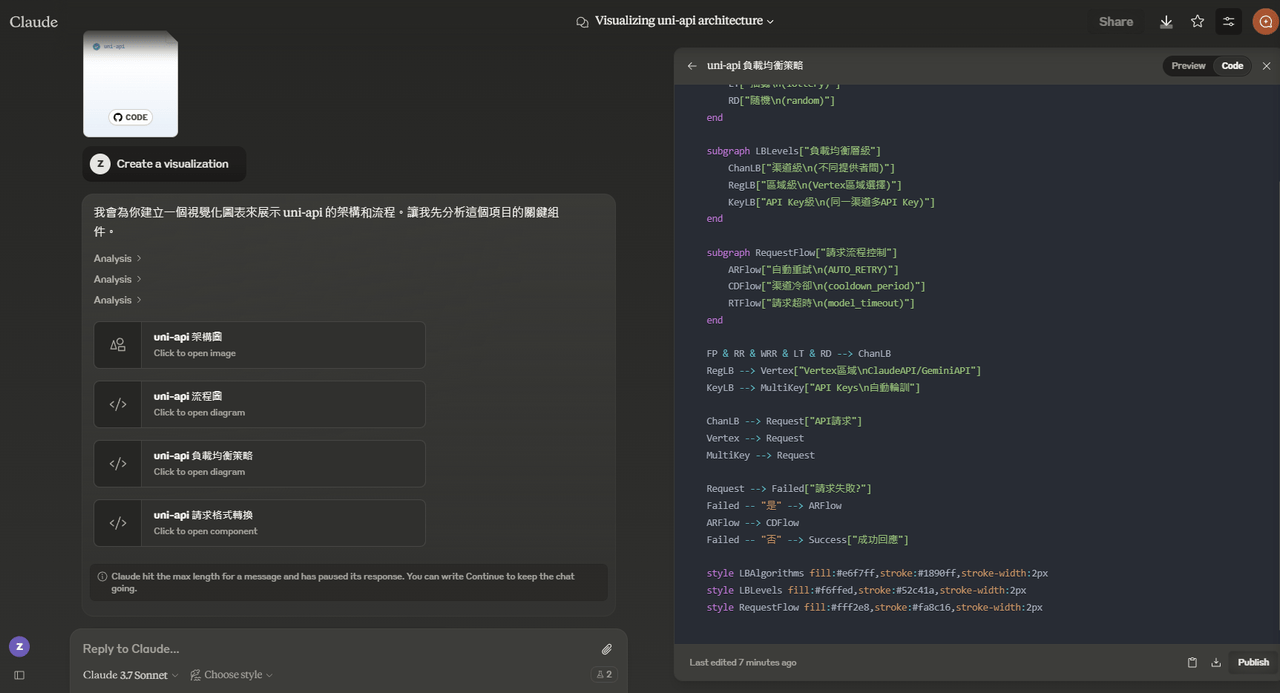1280x693 pixels.
Task: Click the download icon next to Share
Action: [x=1166, y=21]
